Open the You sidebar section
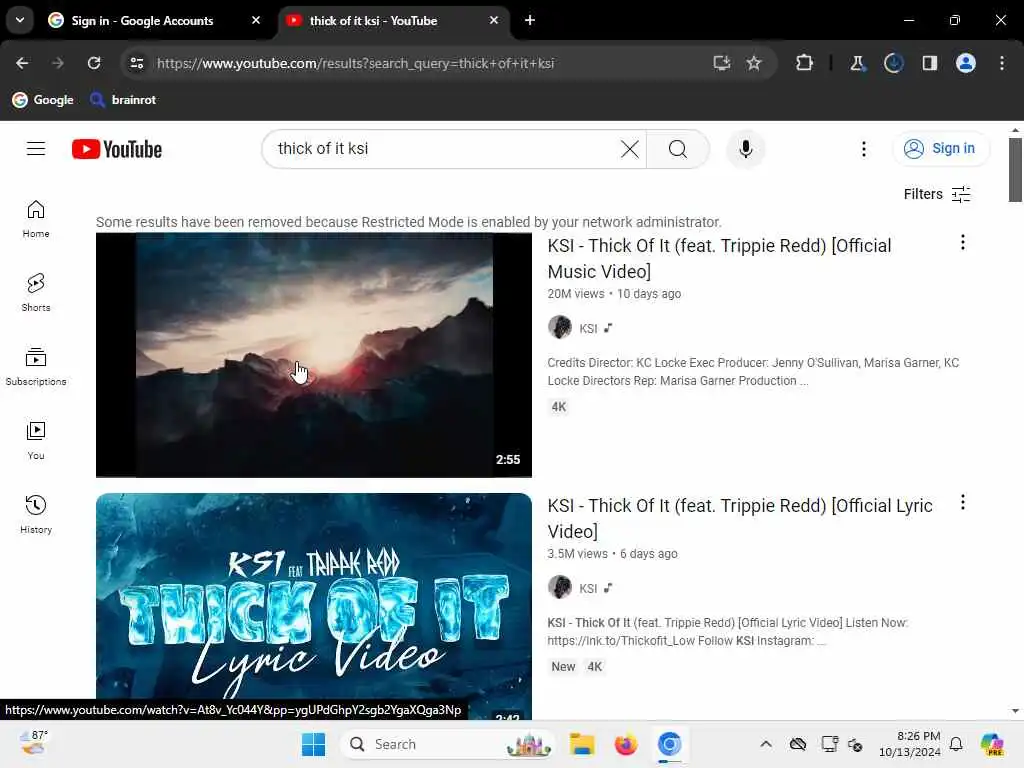Viewport: 1024px width, 768px height. (x=36, y=440)
